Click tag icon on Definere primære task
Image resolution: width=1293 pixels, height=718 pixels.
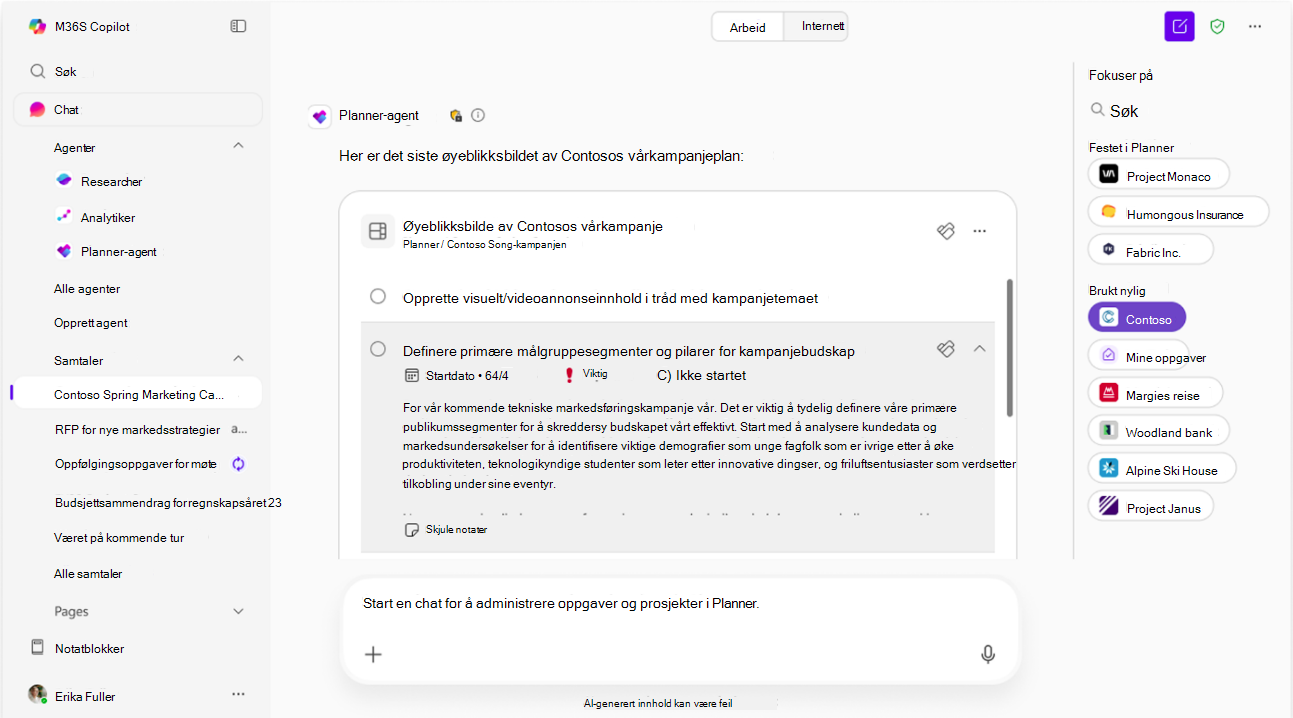tap(946, 349)
